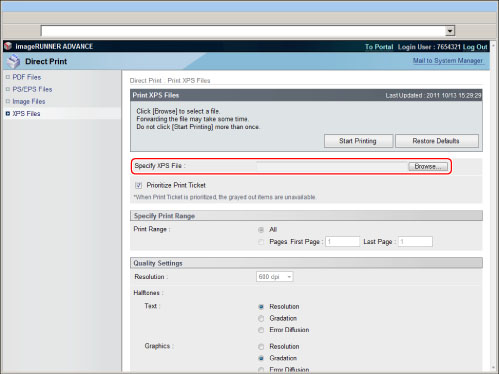Click the Log Out link

(x=475, y=47)
